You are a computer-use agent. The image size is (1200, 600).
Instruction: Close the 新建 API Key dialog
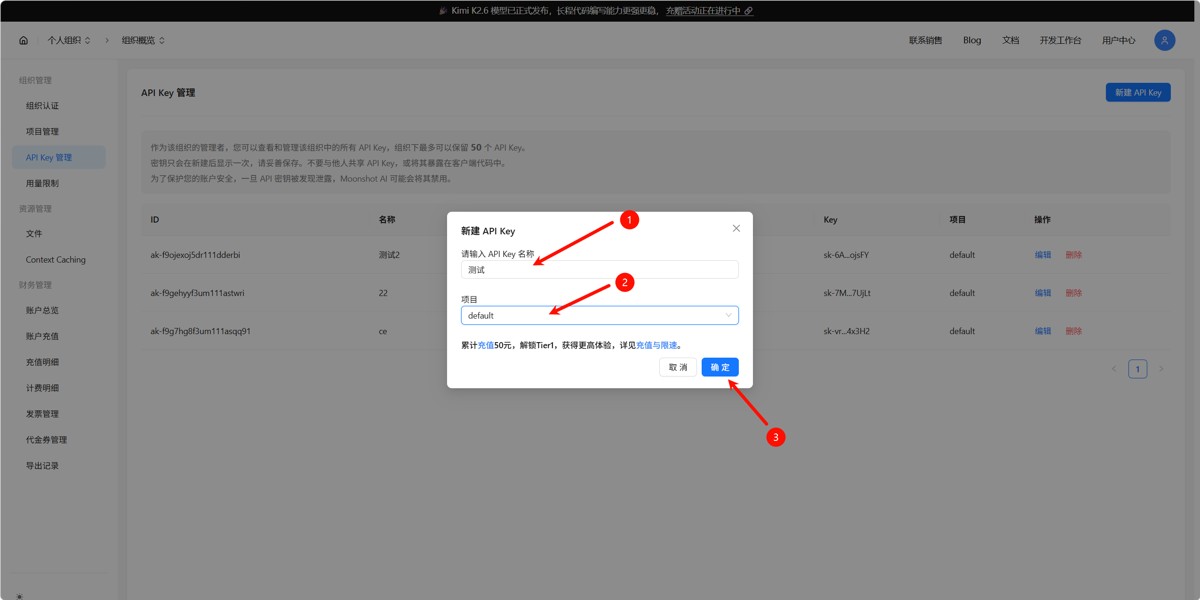pyautogui.click(x=736, y=228)
